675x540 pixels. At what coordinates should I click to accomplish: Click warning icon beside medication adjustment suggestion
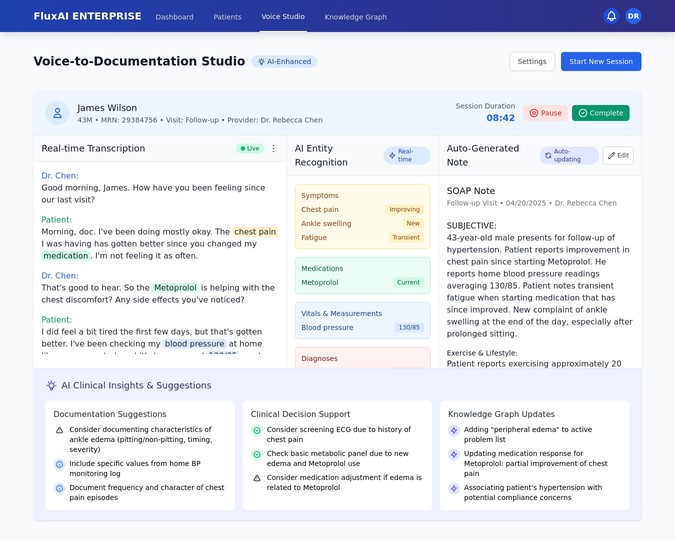[x=257, y=478]
